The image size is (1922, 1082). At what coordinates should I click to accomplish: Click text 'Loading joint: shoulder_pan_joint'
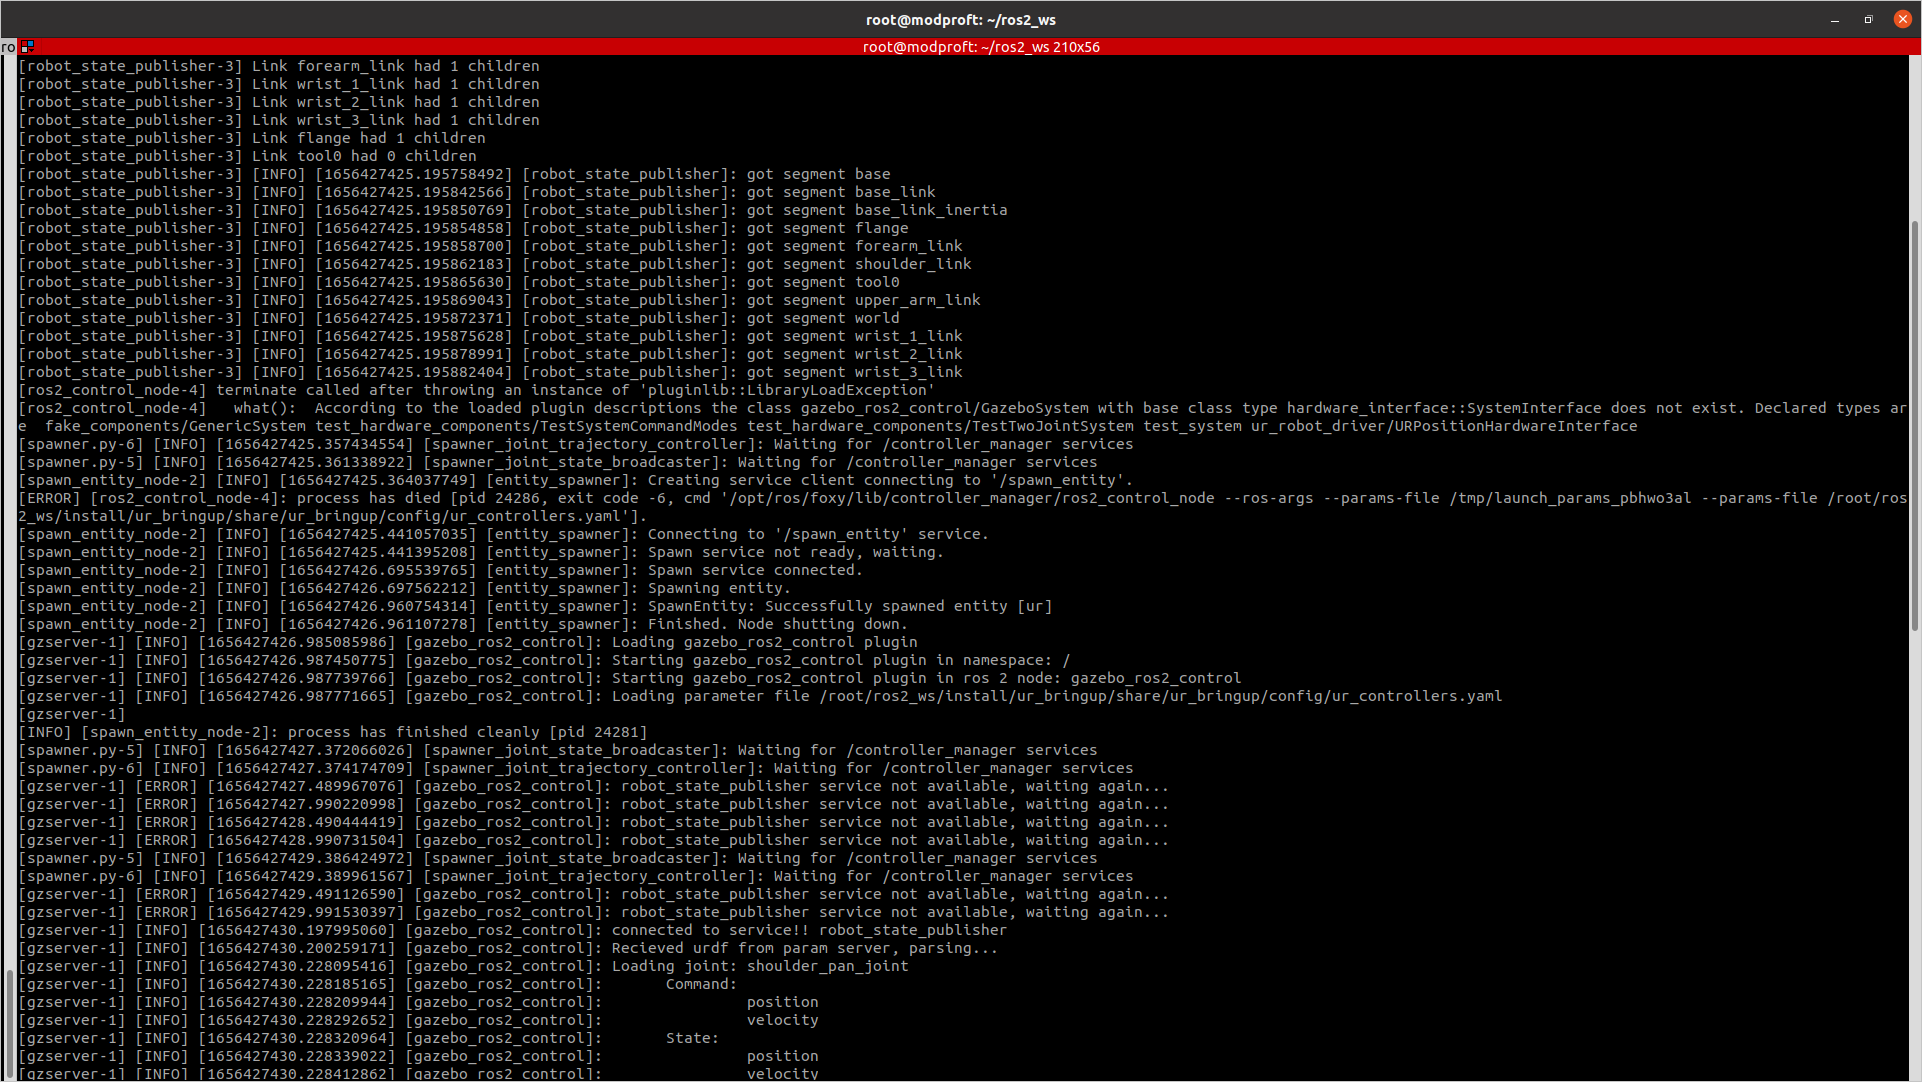click(x=760, y=966)
